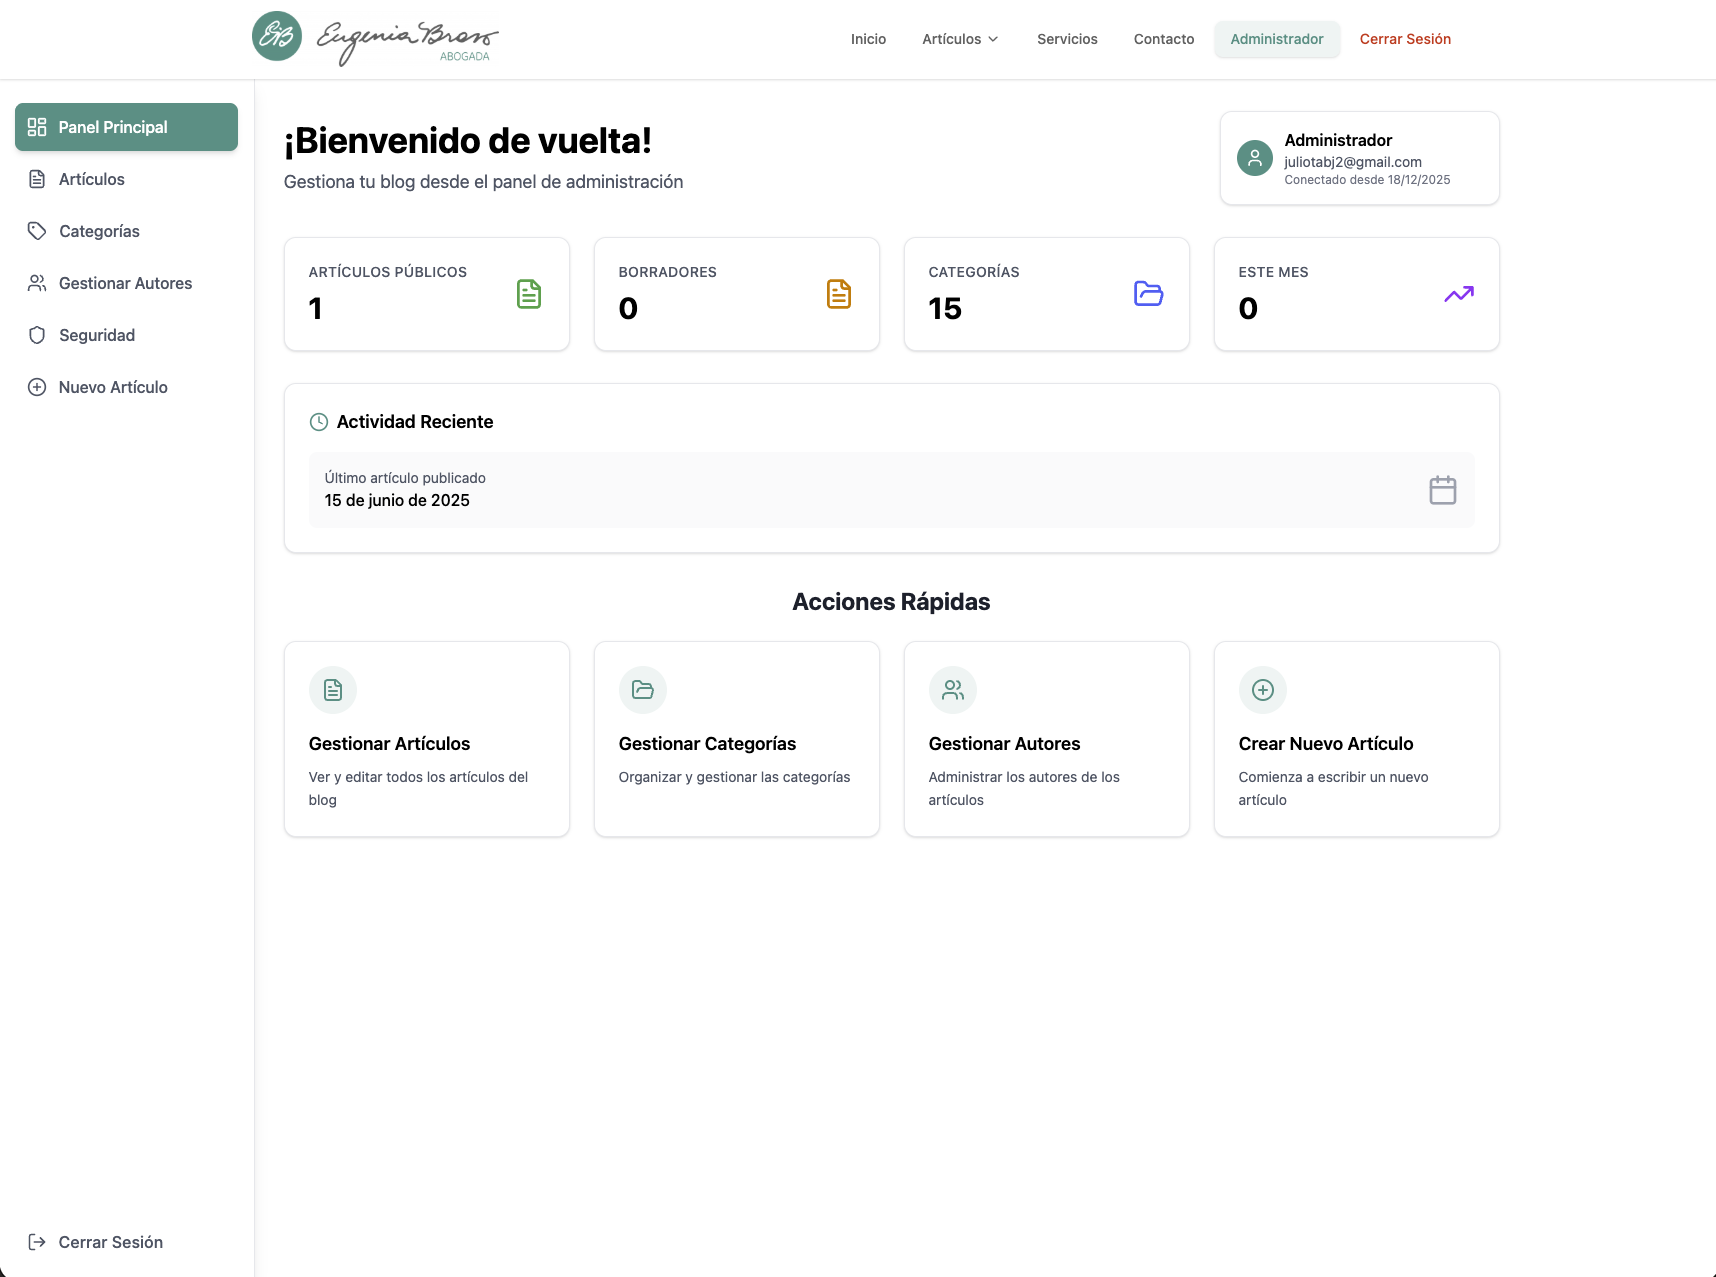
Task: Click the Último artículo publicado label
Action: click(x=405, y=478)
